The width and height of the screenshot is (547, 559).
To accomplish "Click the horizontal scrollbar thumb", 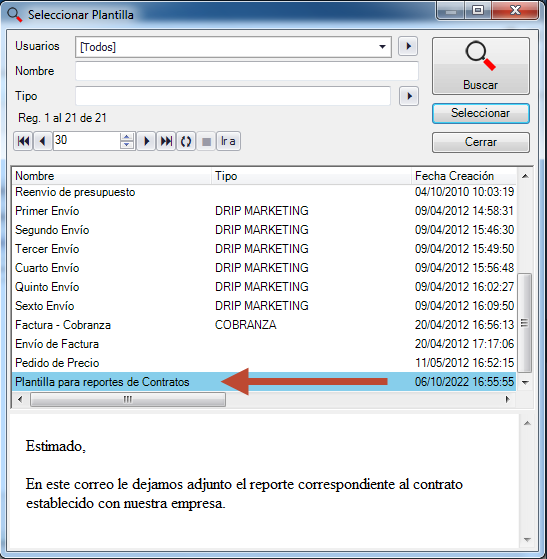I will pos(128,399).
